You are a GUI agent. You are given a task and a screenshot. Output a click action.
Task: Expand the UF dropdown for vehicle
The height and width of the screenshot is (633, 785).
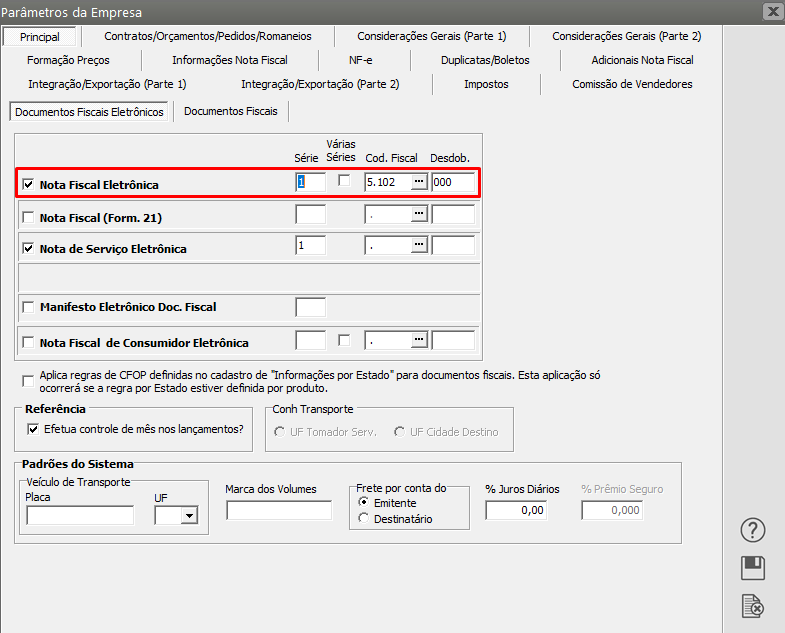pos(188,516)
